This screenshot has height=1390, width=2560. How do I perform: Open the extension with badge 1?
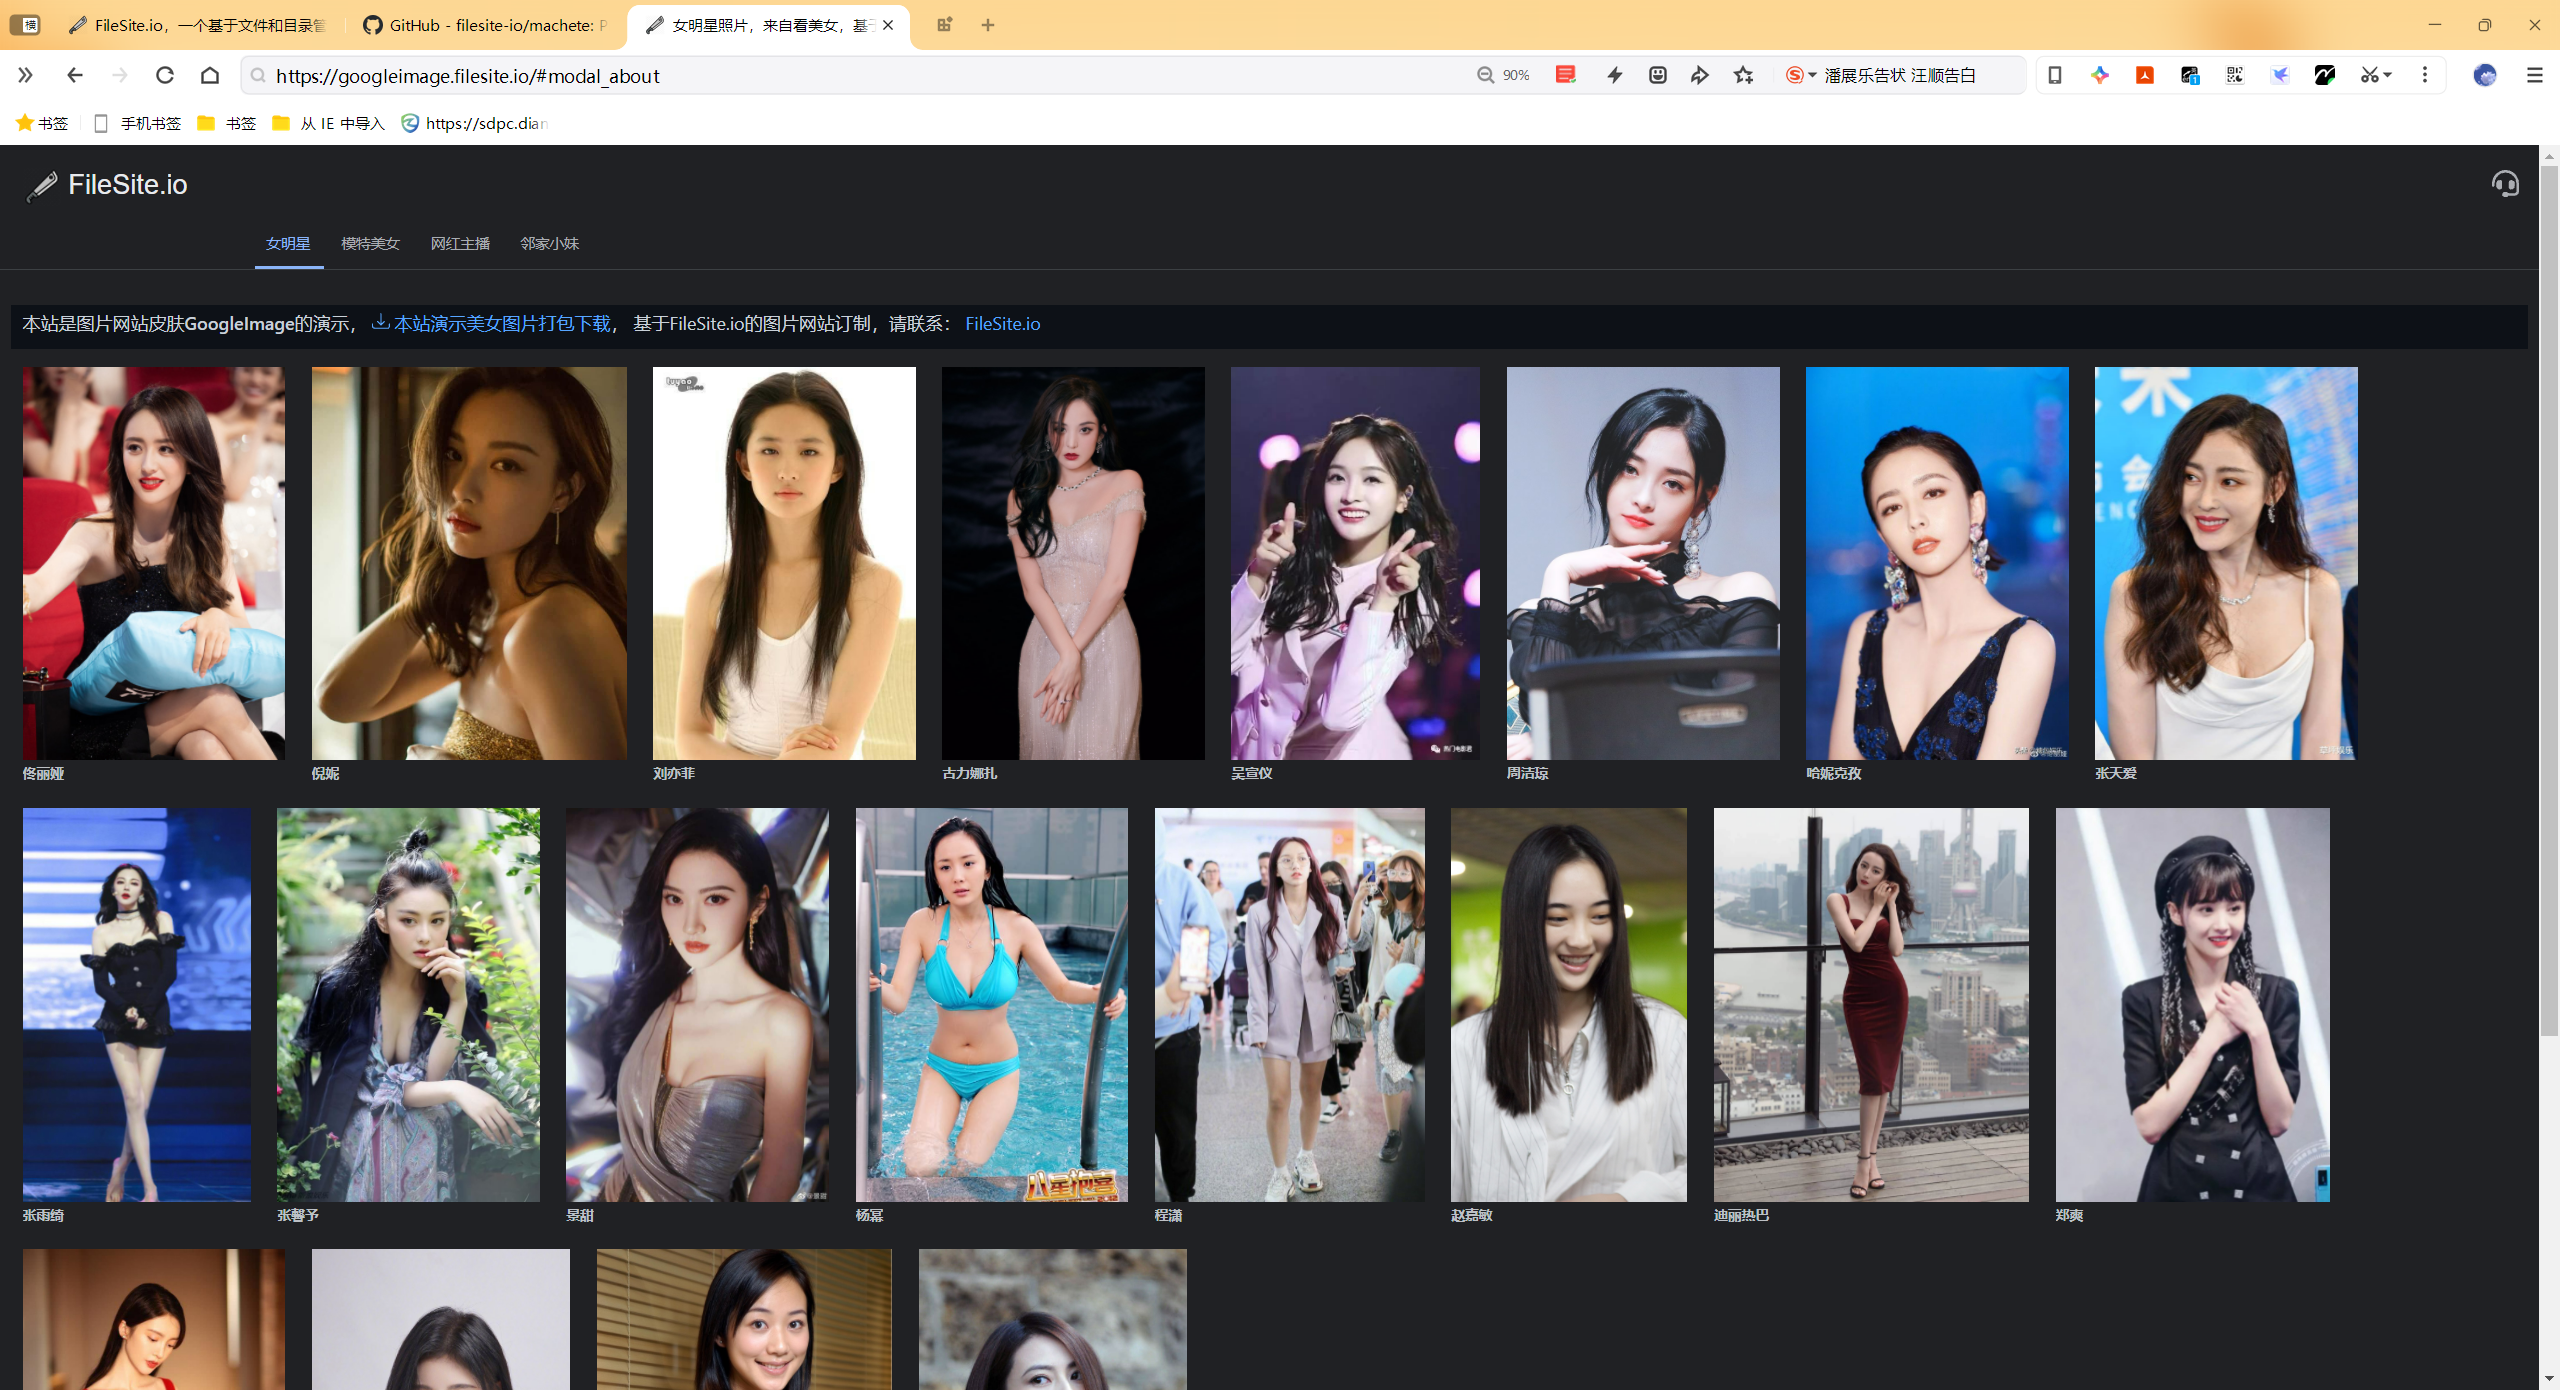(2190, 75)
